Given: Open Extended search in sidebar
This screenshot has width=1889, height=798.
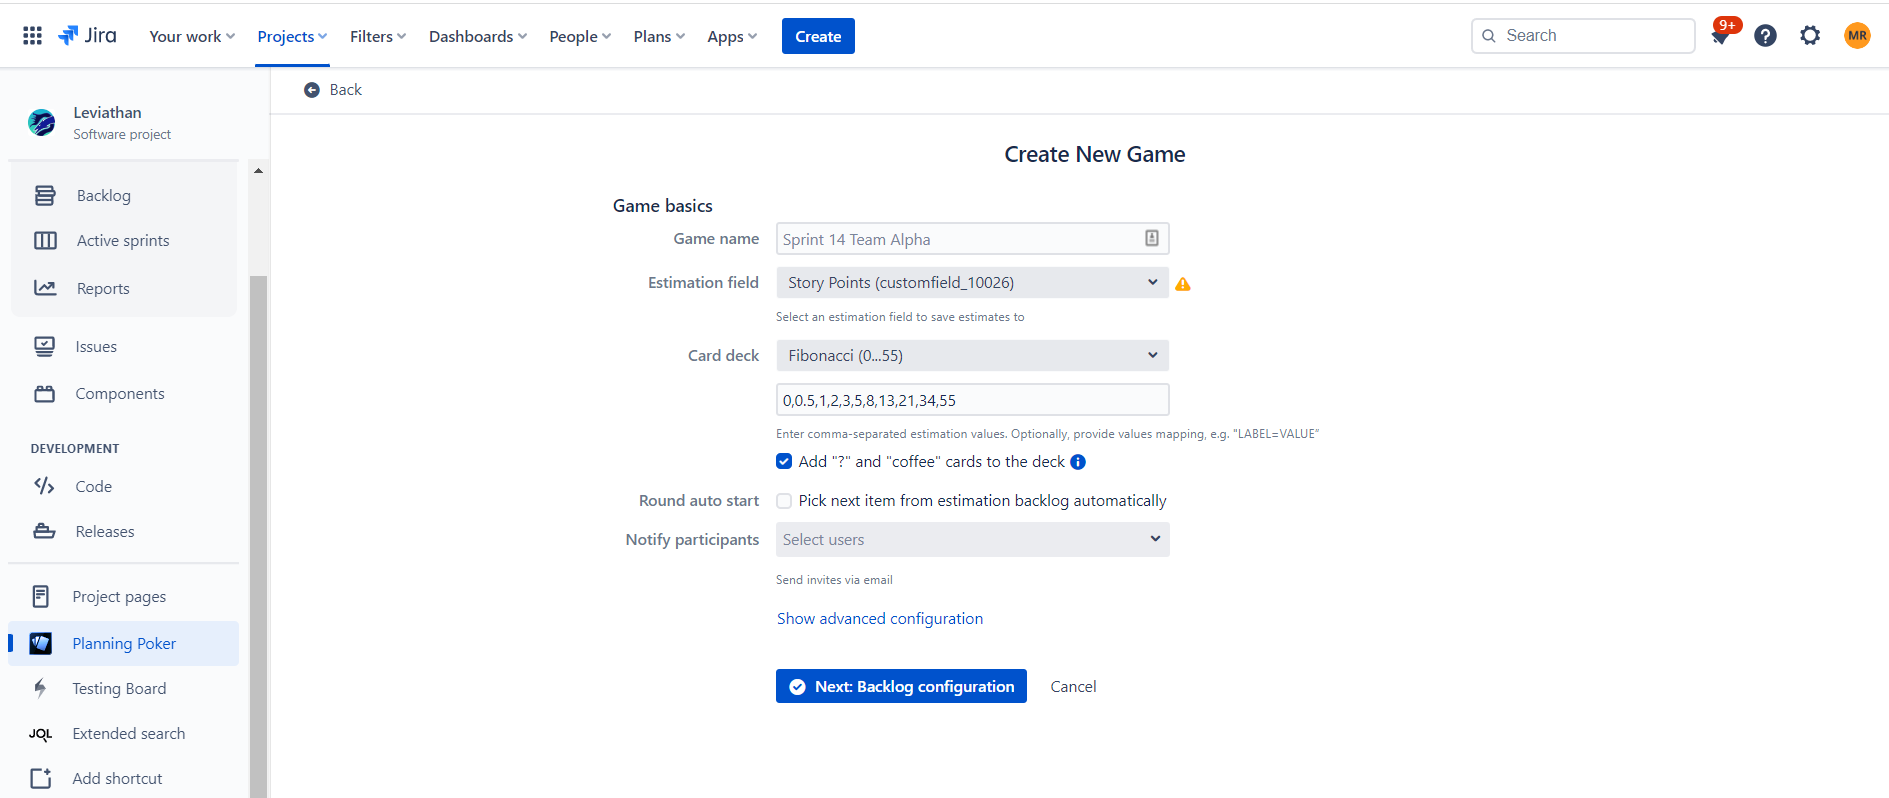Looking at the screenshot, I should tap(129, 733).
